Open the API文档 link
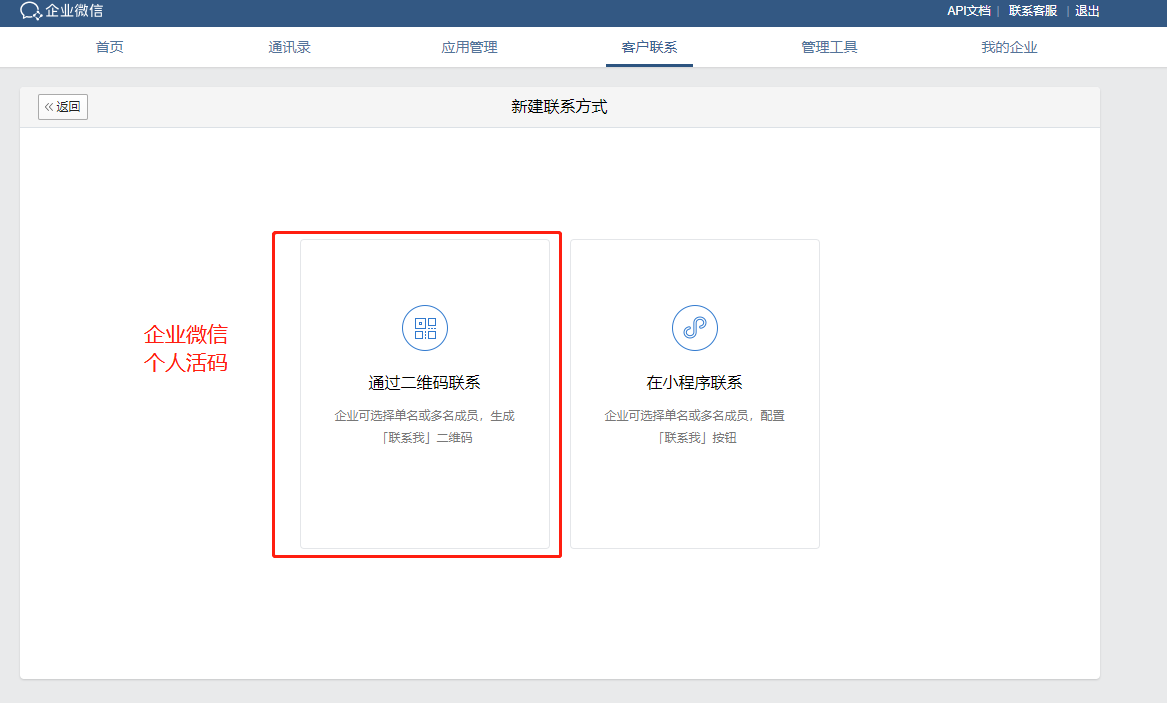The height and width of the screenshot is (703, 1167). [x=968, y=10]
